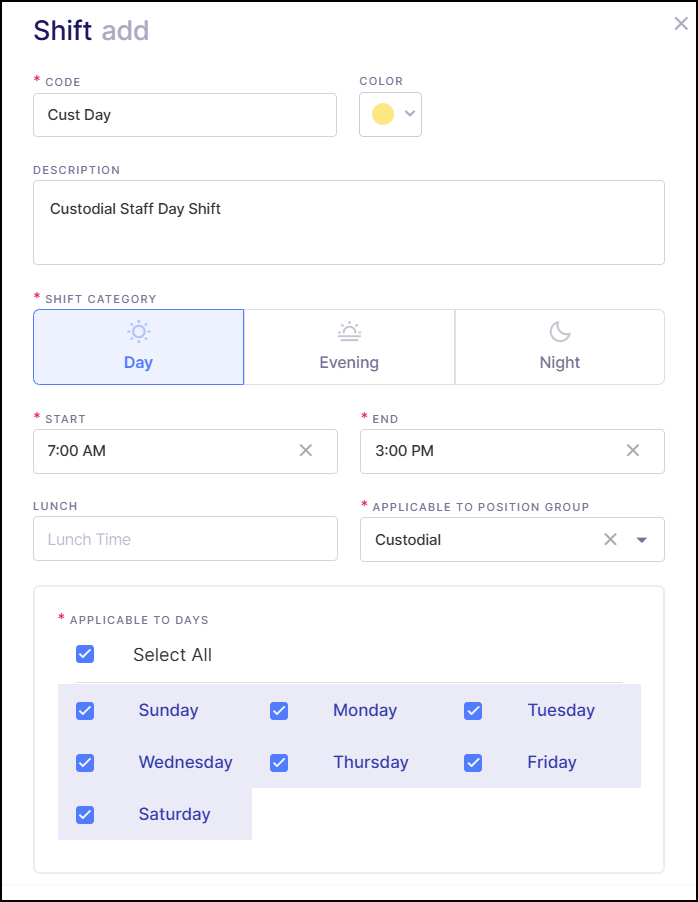The image size is (698, 902).
Task: Click the yellow color swatch
Action: (x=383, y=114)
